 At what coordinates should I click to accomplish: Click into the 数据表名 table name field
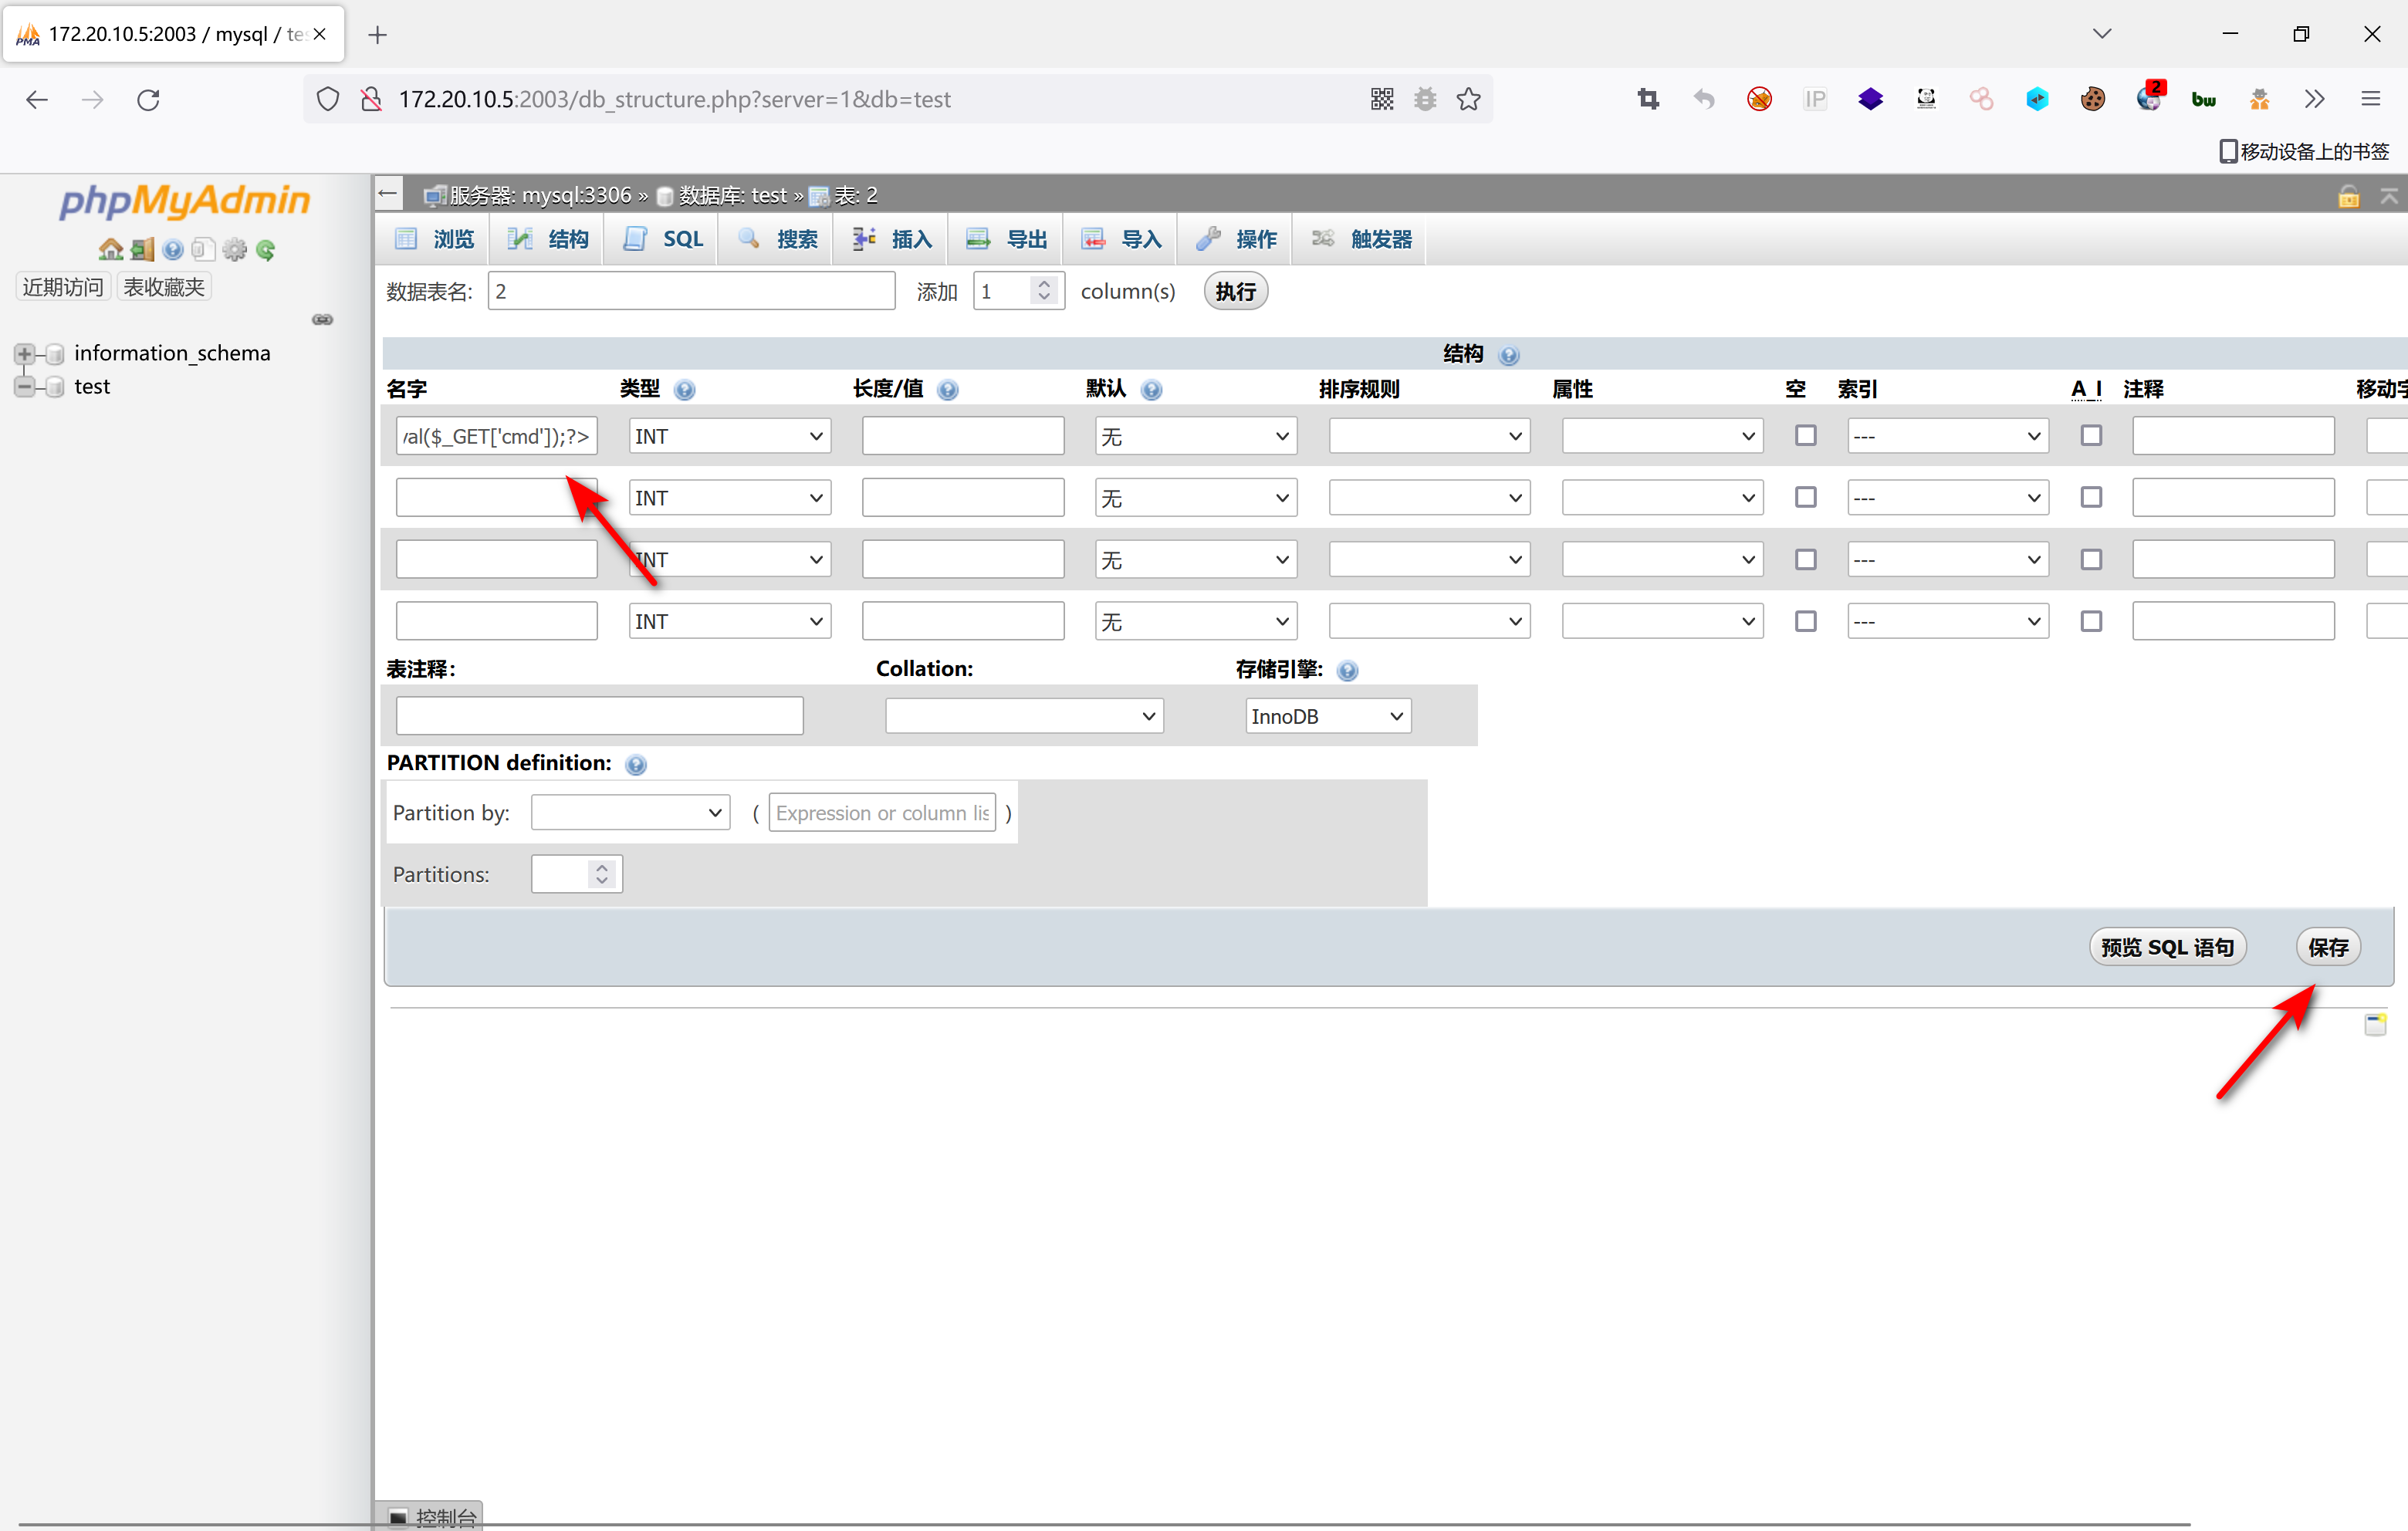pos(691,292)
